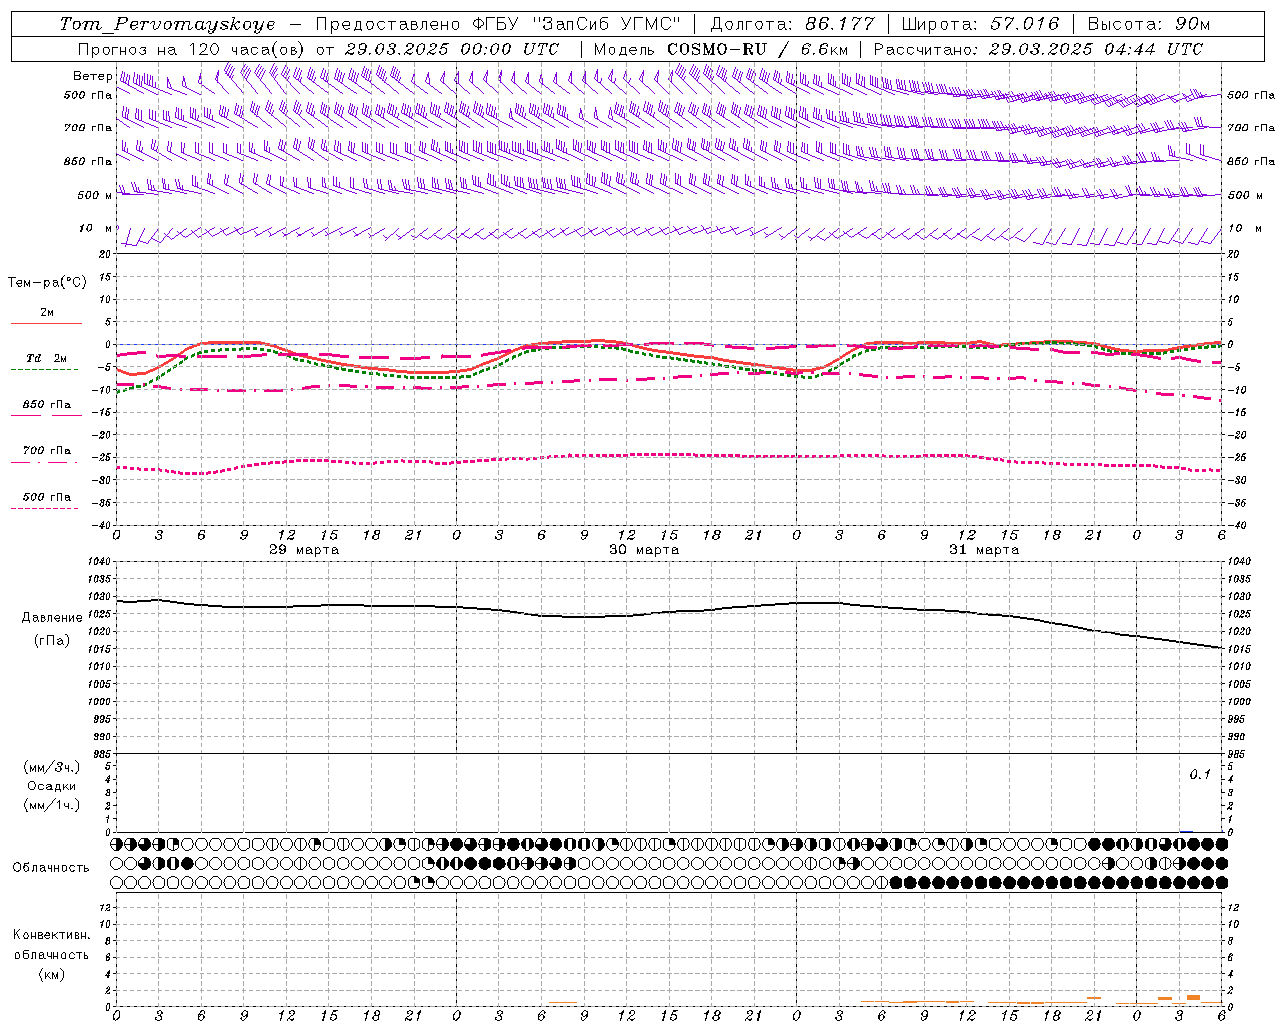Click the Ветер wind panel label

[93, 76]
